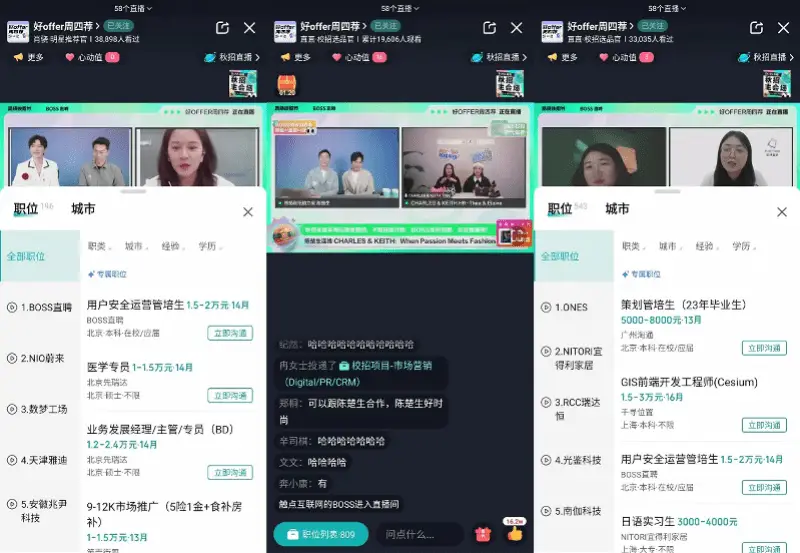Screen dimensions: 800x553
Task: Select 3.RCC瑞达恒 in the company list
Action: (x=574, y=409)
